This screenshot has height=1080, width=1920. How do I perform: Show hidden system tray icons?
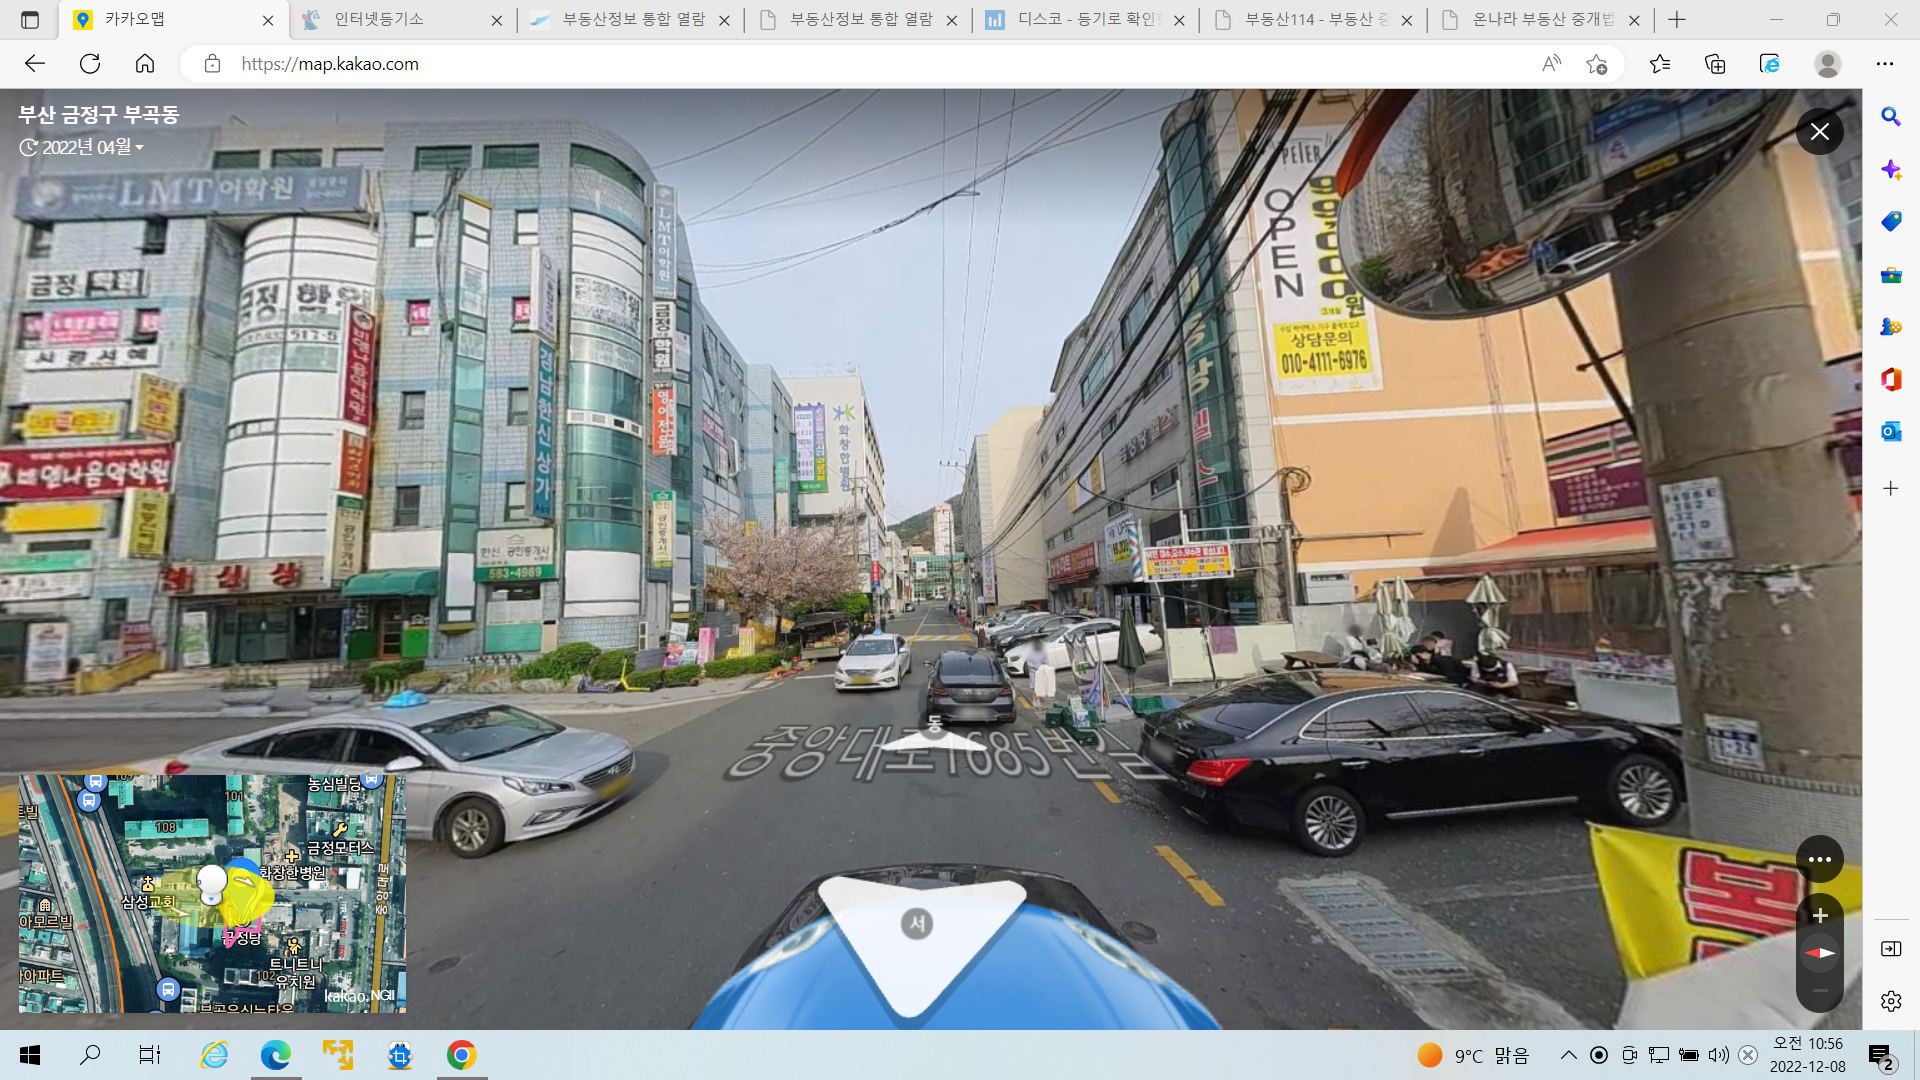pos(1568,1056)
